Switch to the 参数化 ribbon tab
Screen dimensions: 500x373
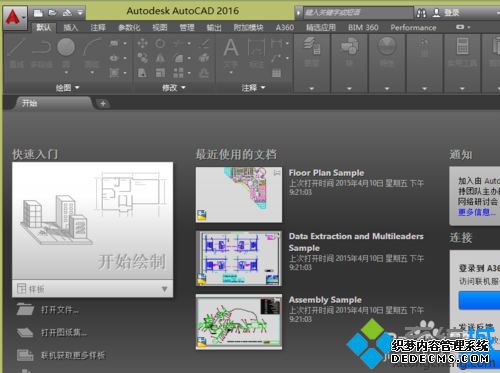tap(129, 27)
